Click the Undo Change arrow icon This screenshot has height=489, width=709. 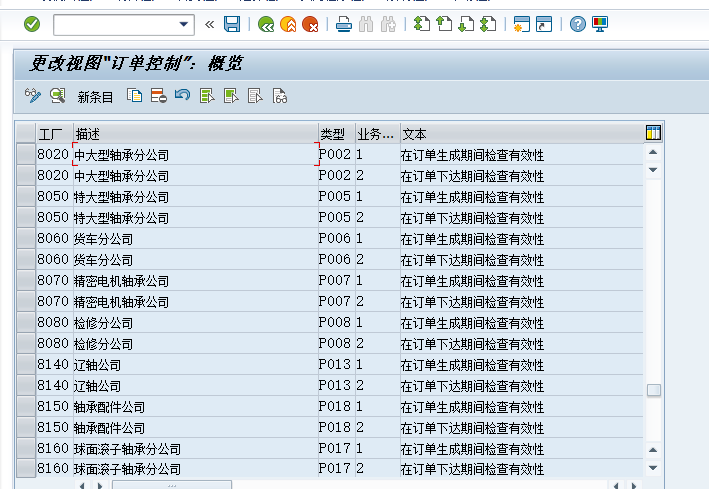183,95
